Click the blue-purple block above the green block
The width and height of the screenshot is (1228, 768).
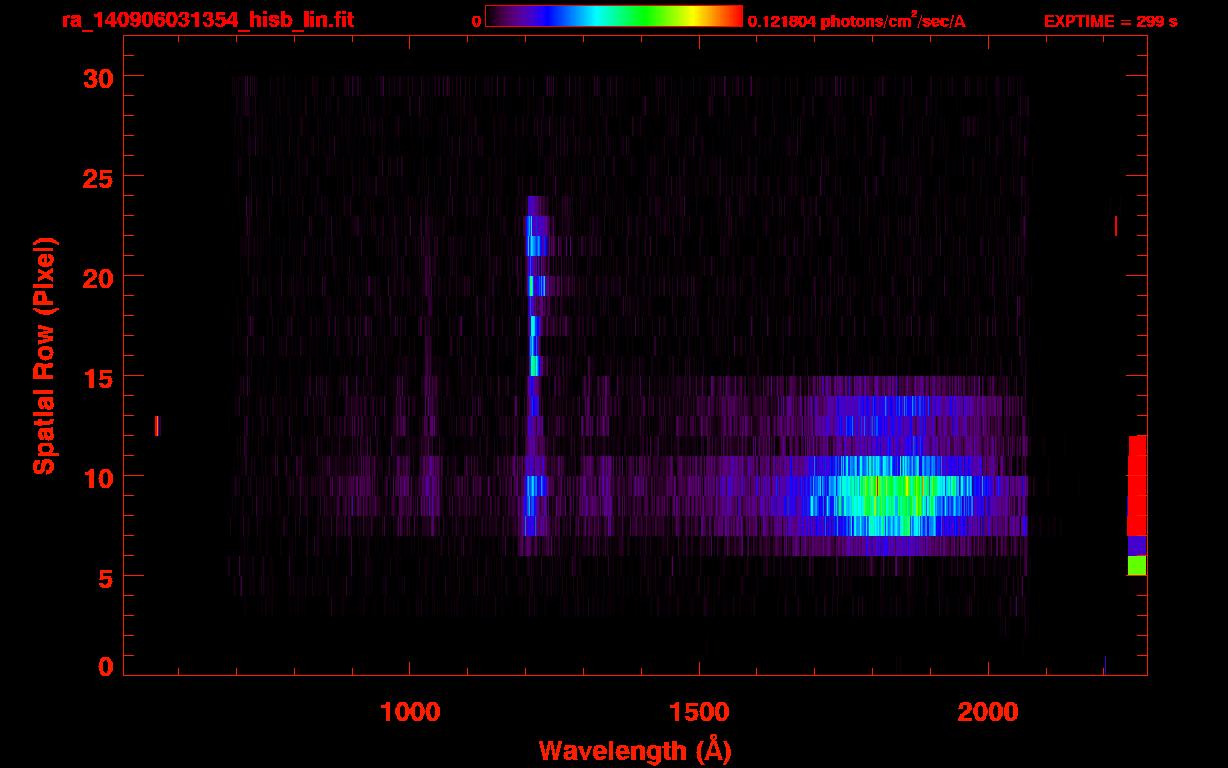tap(1137, 546)
